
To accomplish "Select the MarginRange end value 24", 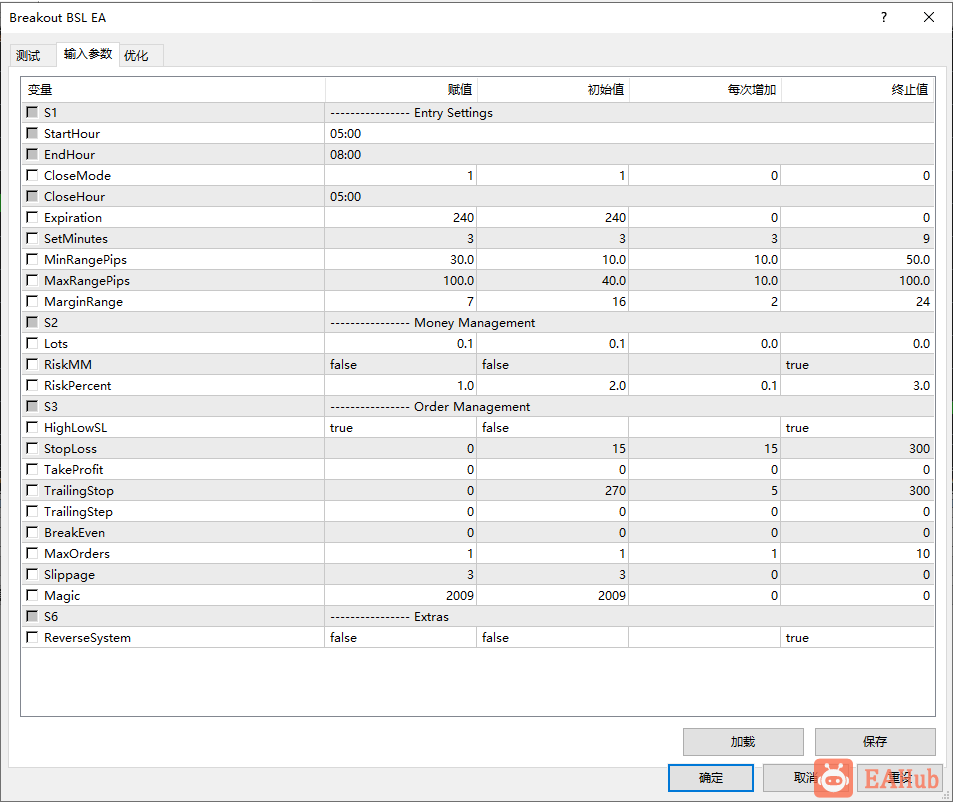I will click(x=857, y=301).
